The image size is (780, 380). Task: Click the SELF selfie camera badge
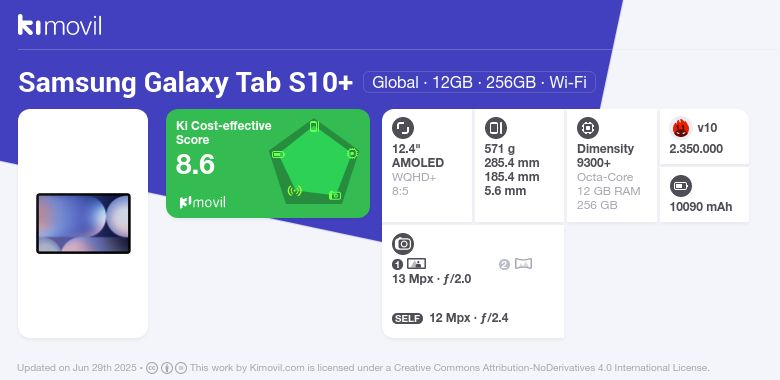tap(407, 318)
